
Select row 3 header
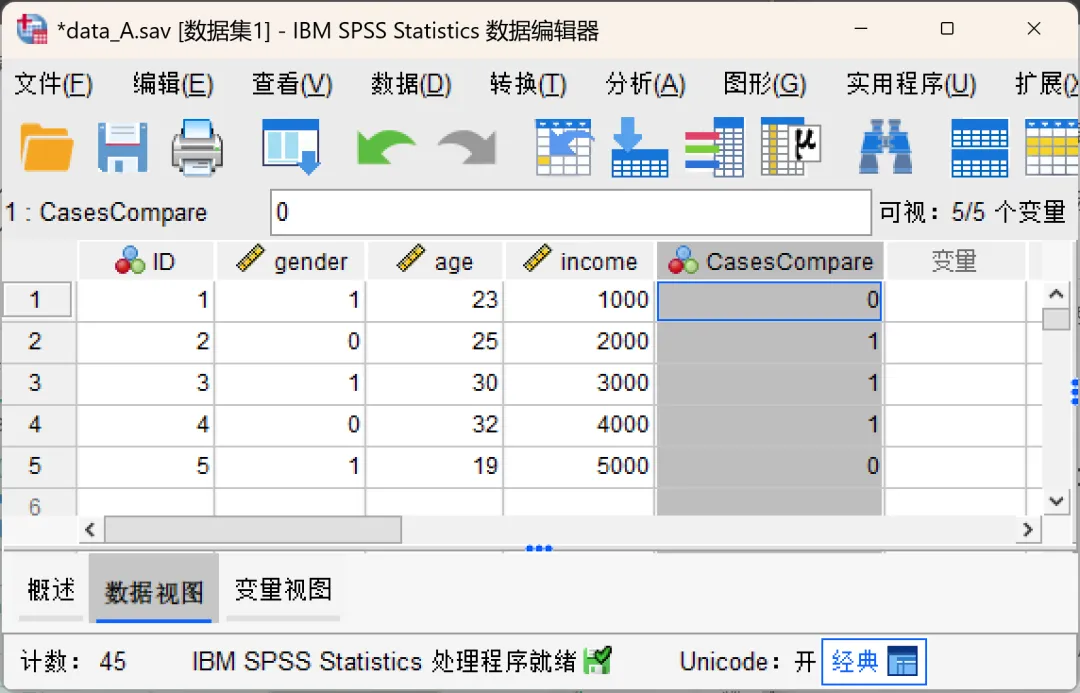coord(37,383)
